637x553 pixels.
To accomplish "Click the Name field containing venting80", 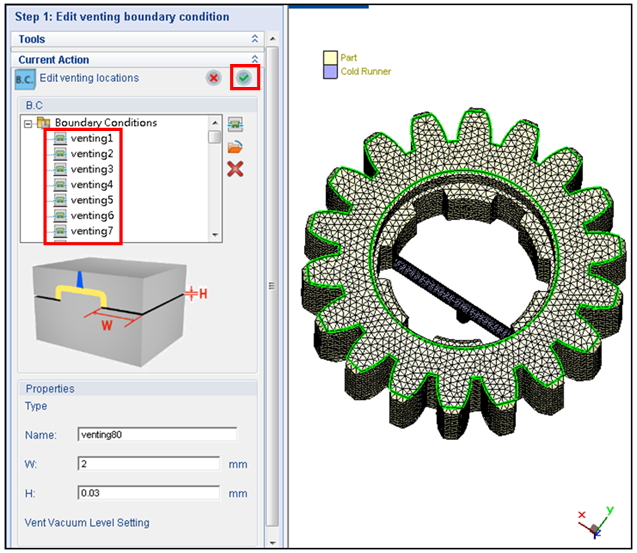I will pyautogui.click(x=157, y=434).
